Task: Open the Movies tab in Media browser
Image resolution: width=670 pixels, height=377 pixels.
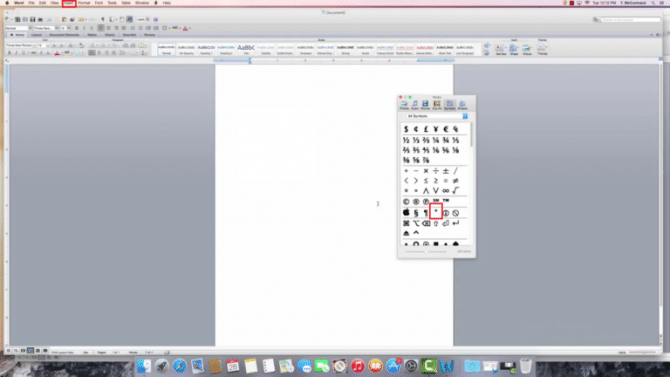Action: tap(425, 105)
